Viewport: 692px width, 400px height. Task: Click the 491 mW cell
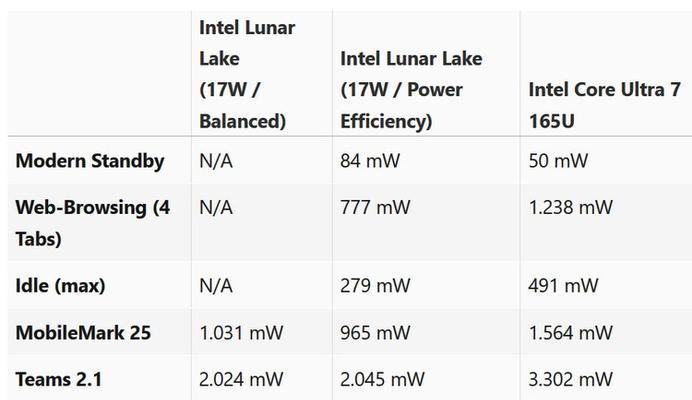[564, 286]
